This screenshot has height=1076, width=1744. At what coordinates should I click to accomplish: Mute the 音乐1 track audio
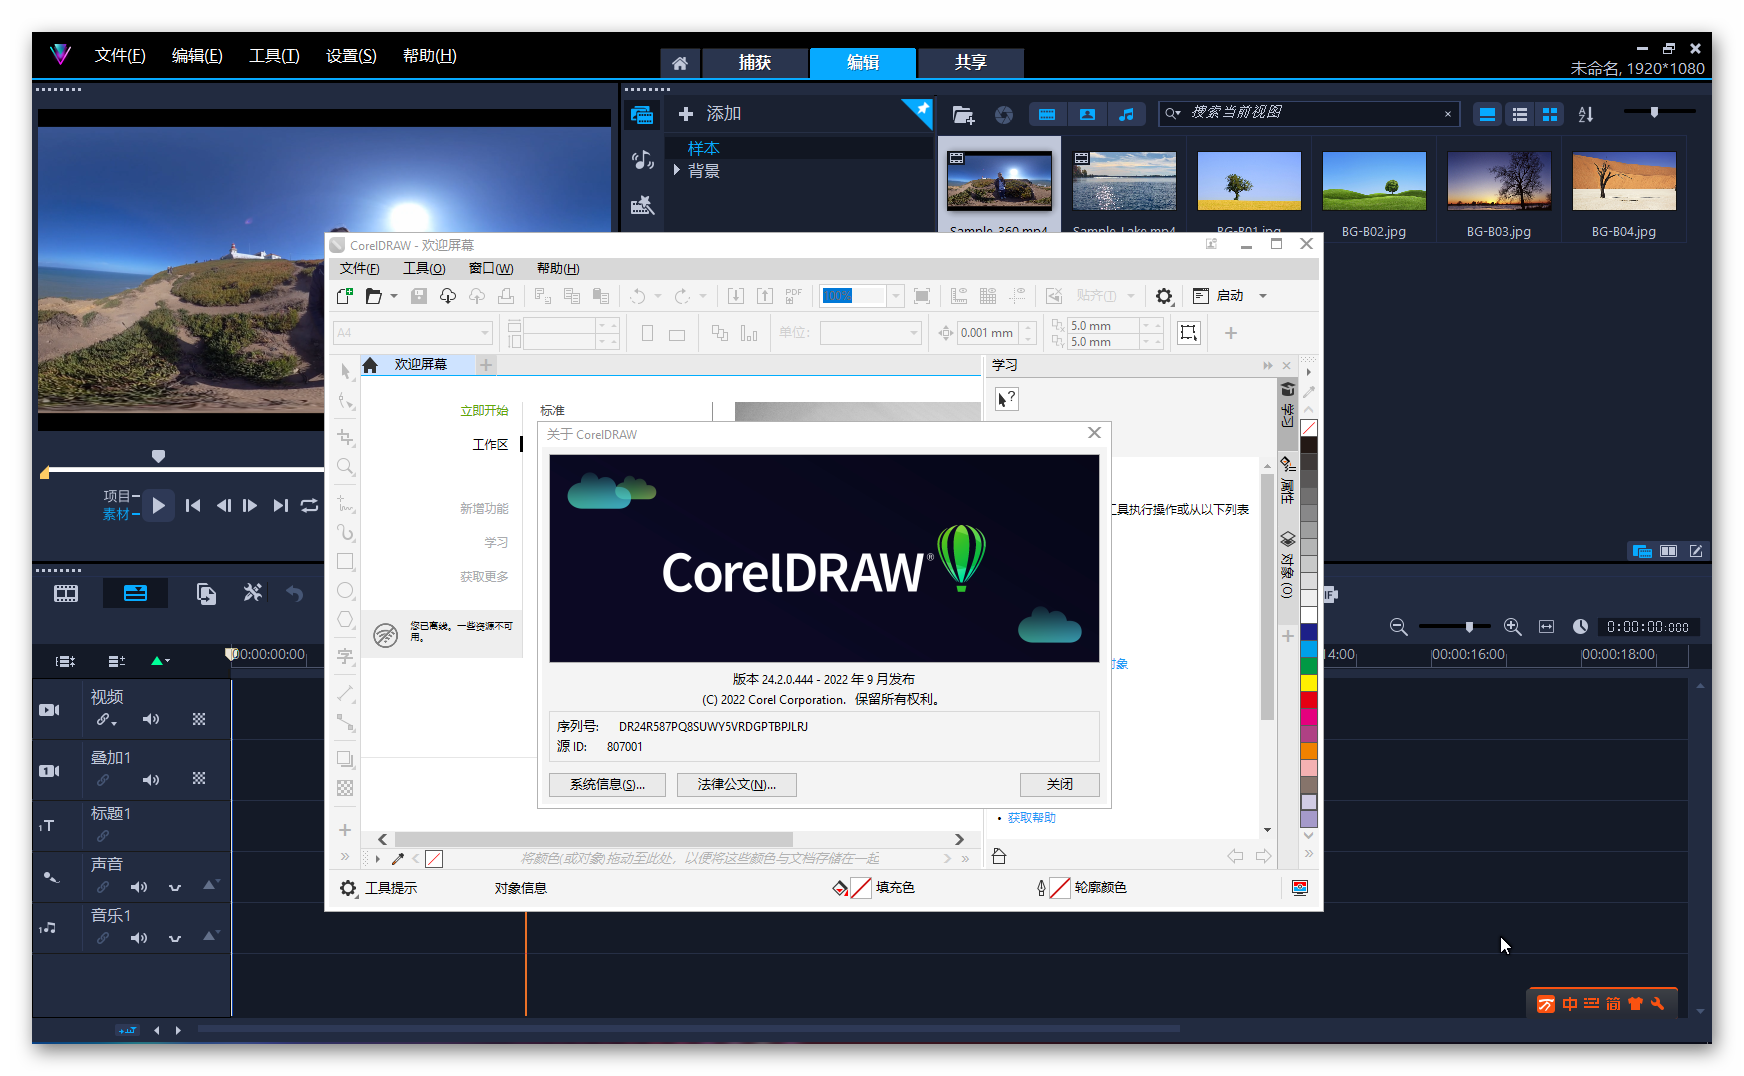point(138,938)
